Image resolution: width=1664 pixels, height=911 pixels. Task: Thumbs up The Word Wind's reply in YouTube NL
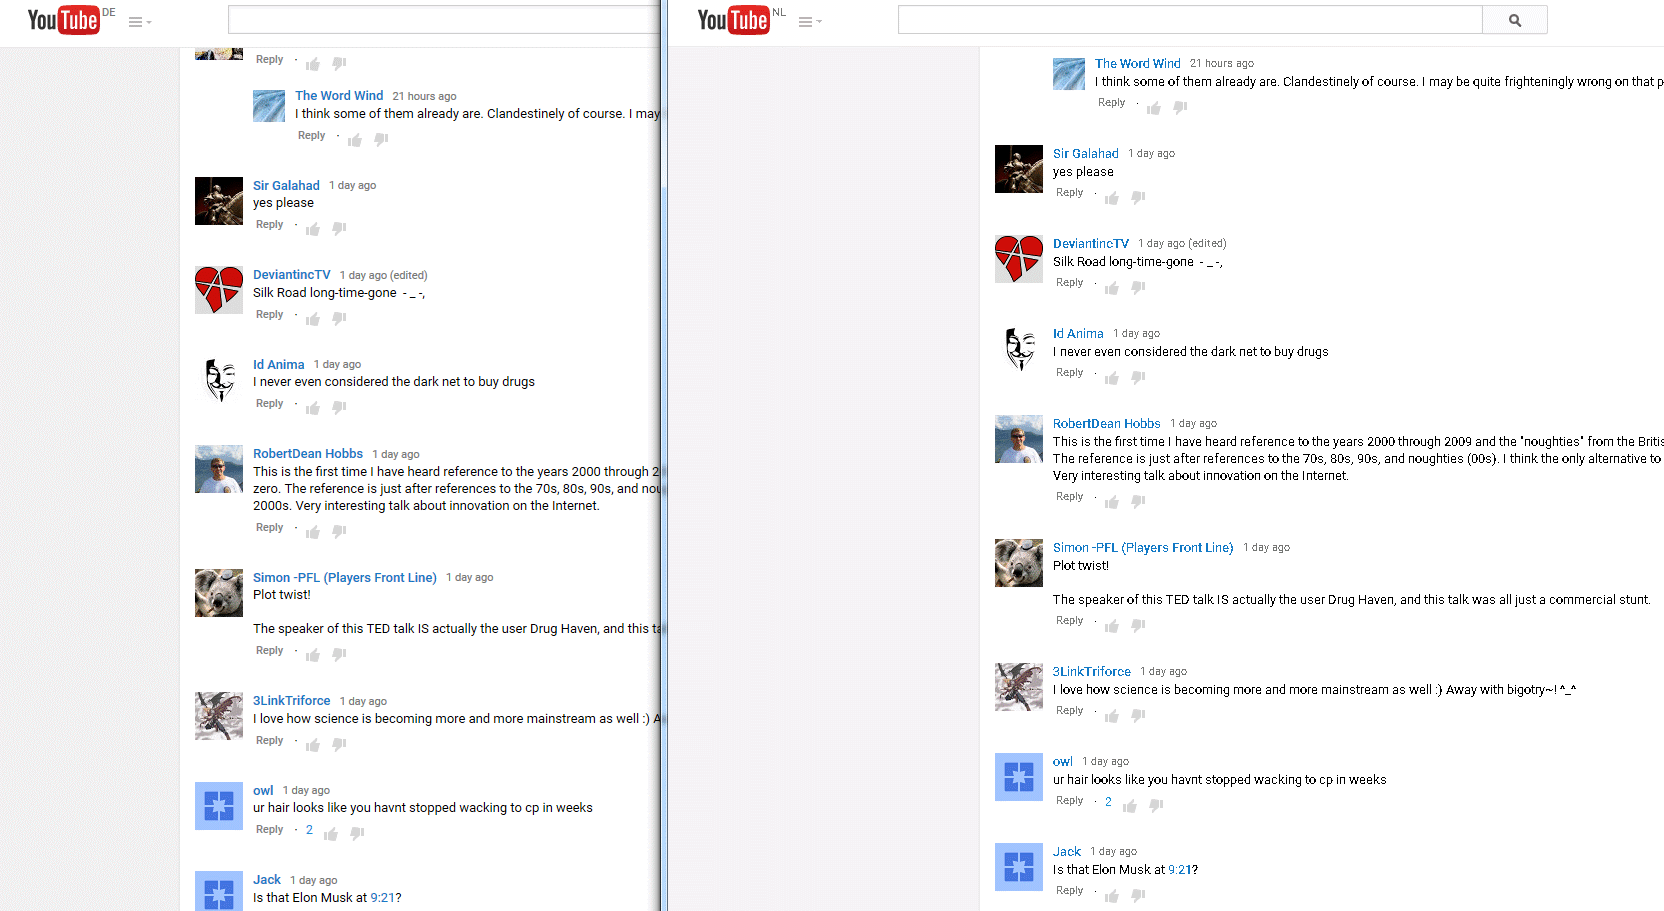pos(1154,108)
